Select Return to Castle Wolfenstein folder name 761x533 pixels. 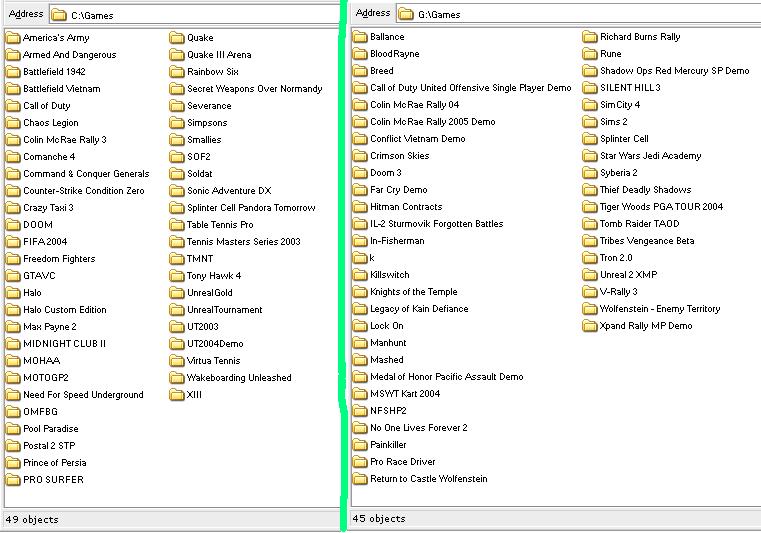coord(429,479)
